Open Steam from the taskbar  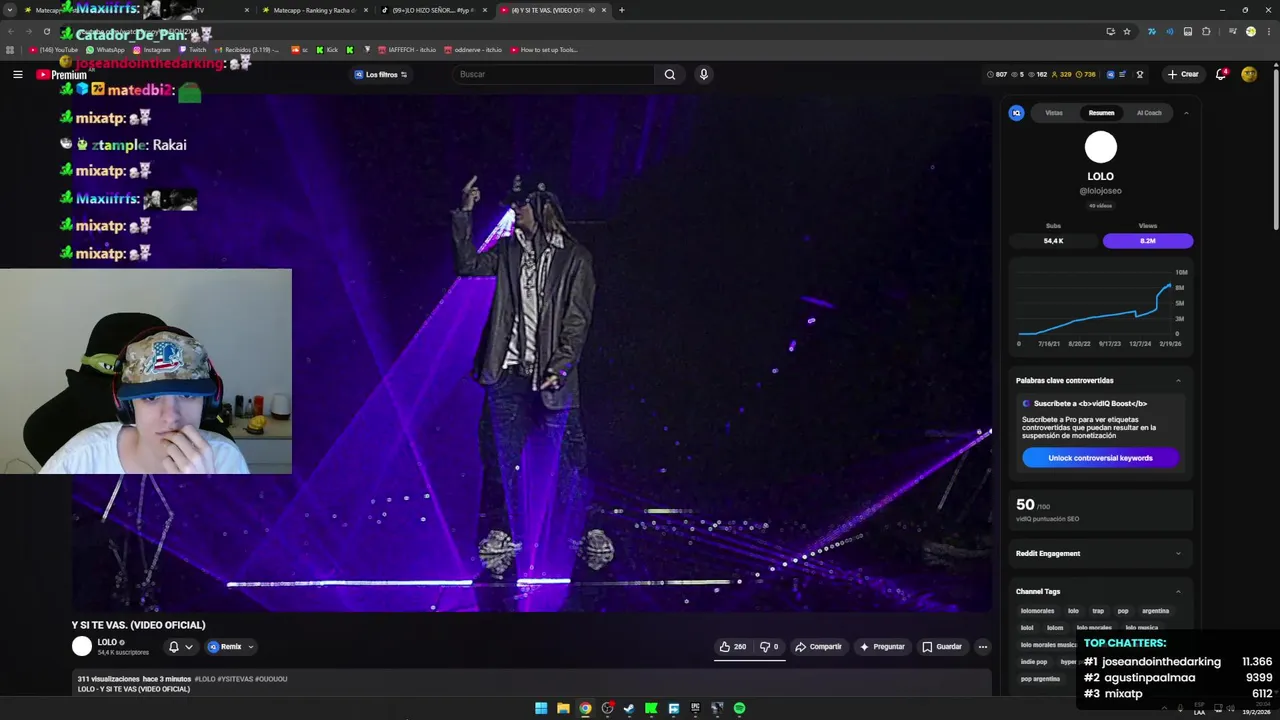click(629, 708)
